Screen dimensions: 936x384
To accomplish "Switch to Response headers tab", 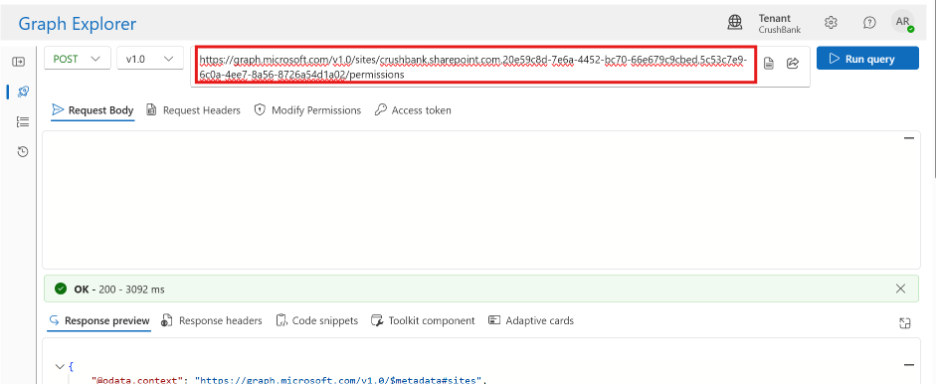I will point(212,321).
